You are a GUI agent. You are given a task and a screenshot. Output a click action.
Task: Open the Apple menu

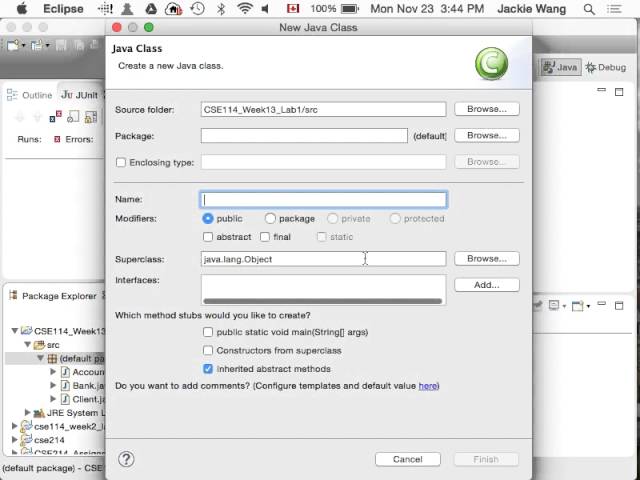[x=21, y=9]
